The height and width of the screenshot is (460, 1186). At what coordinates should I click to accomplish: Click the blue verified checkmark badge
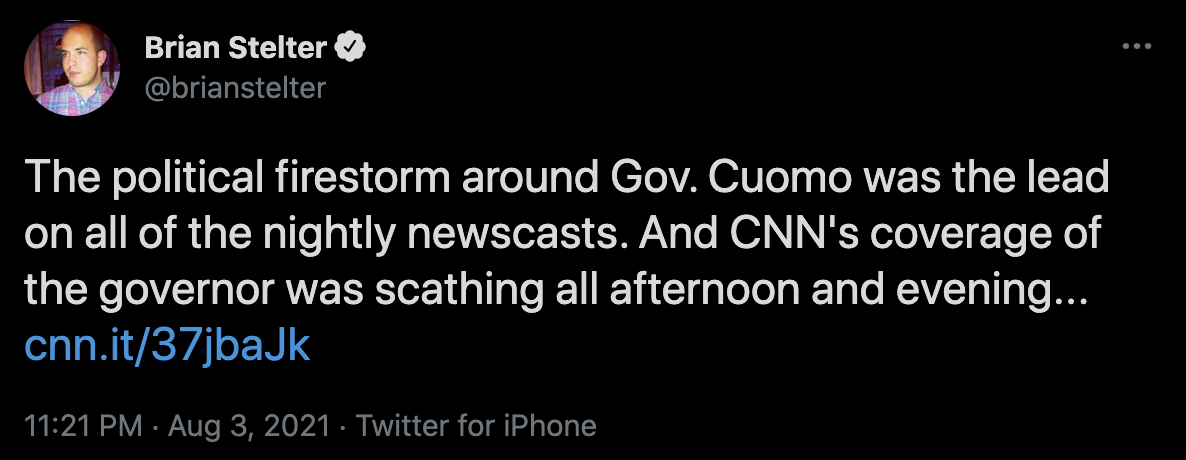[x=350, y=48]
